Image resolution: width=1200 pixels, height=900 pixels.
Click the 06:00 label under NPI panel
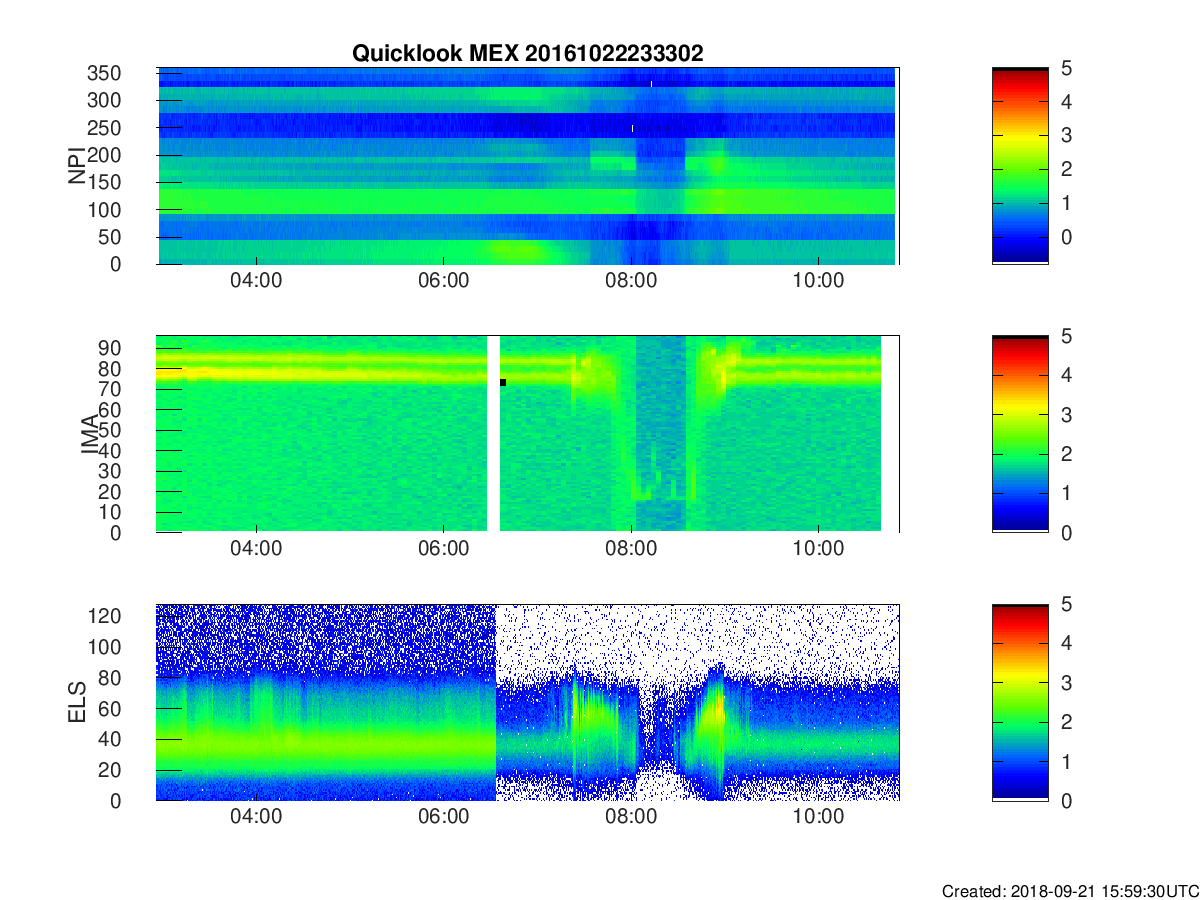(444, 282)
